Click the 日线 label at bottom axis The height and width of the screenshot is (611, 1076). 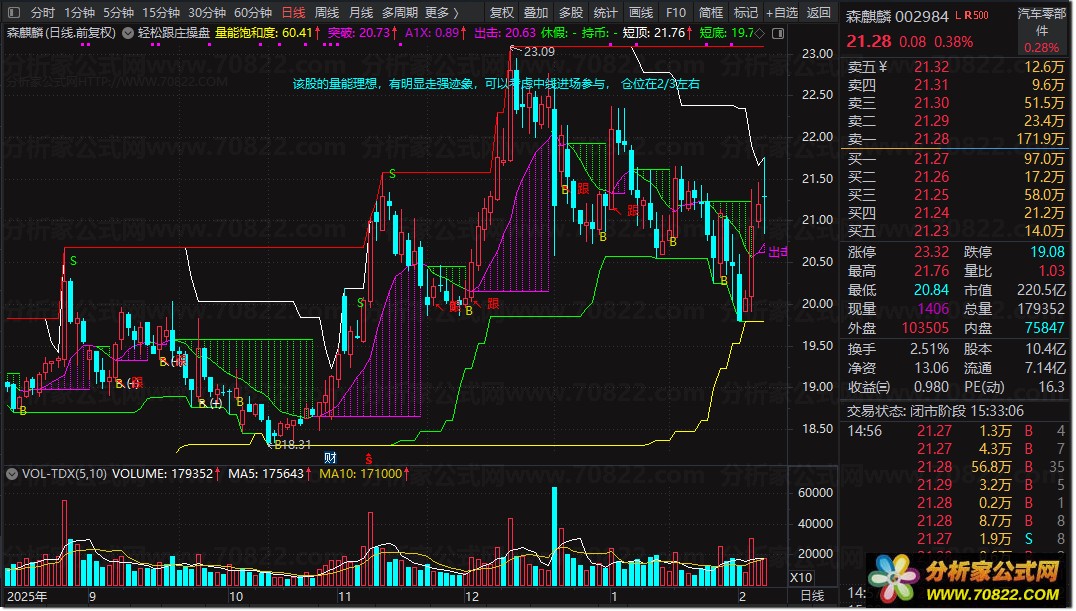(x=812, y=595)
